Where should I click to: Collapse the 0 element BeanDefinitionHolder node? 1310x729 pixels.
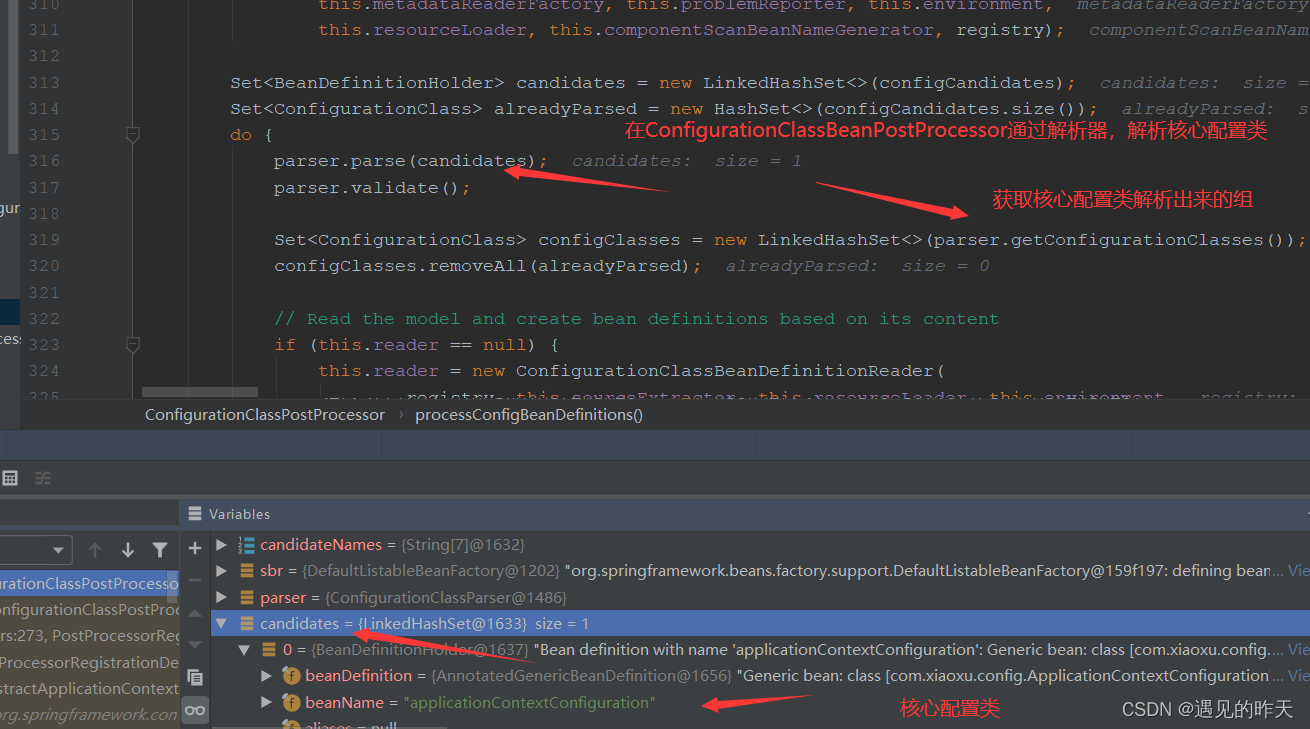click(x=243, y=650)
